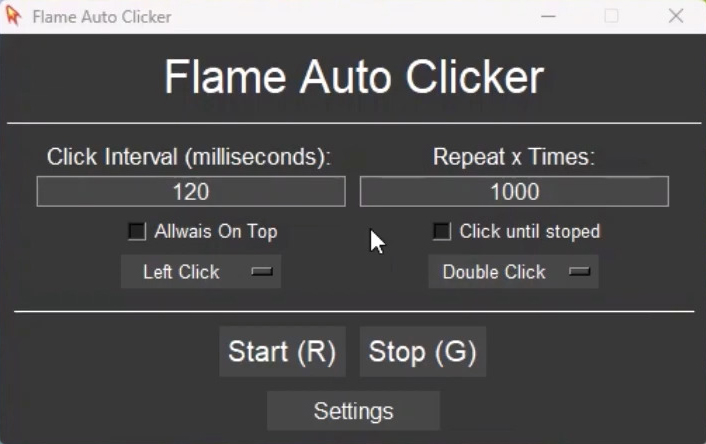Open the Left Click mouse button dropdown
The height and width of the screenshot is (444, 706).
click(201, 272)
